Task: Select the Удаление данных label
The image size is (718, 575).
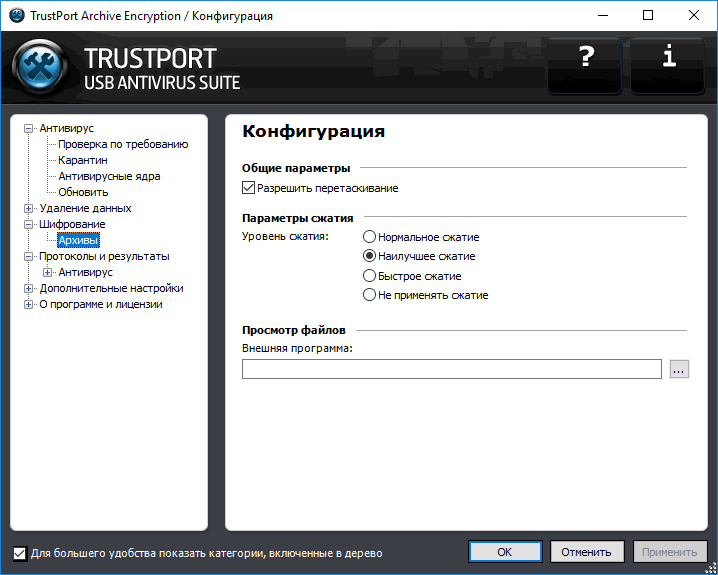Action: pyautogui.click(x=86, y=208)
